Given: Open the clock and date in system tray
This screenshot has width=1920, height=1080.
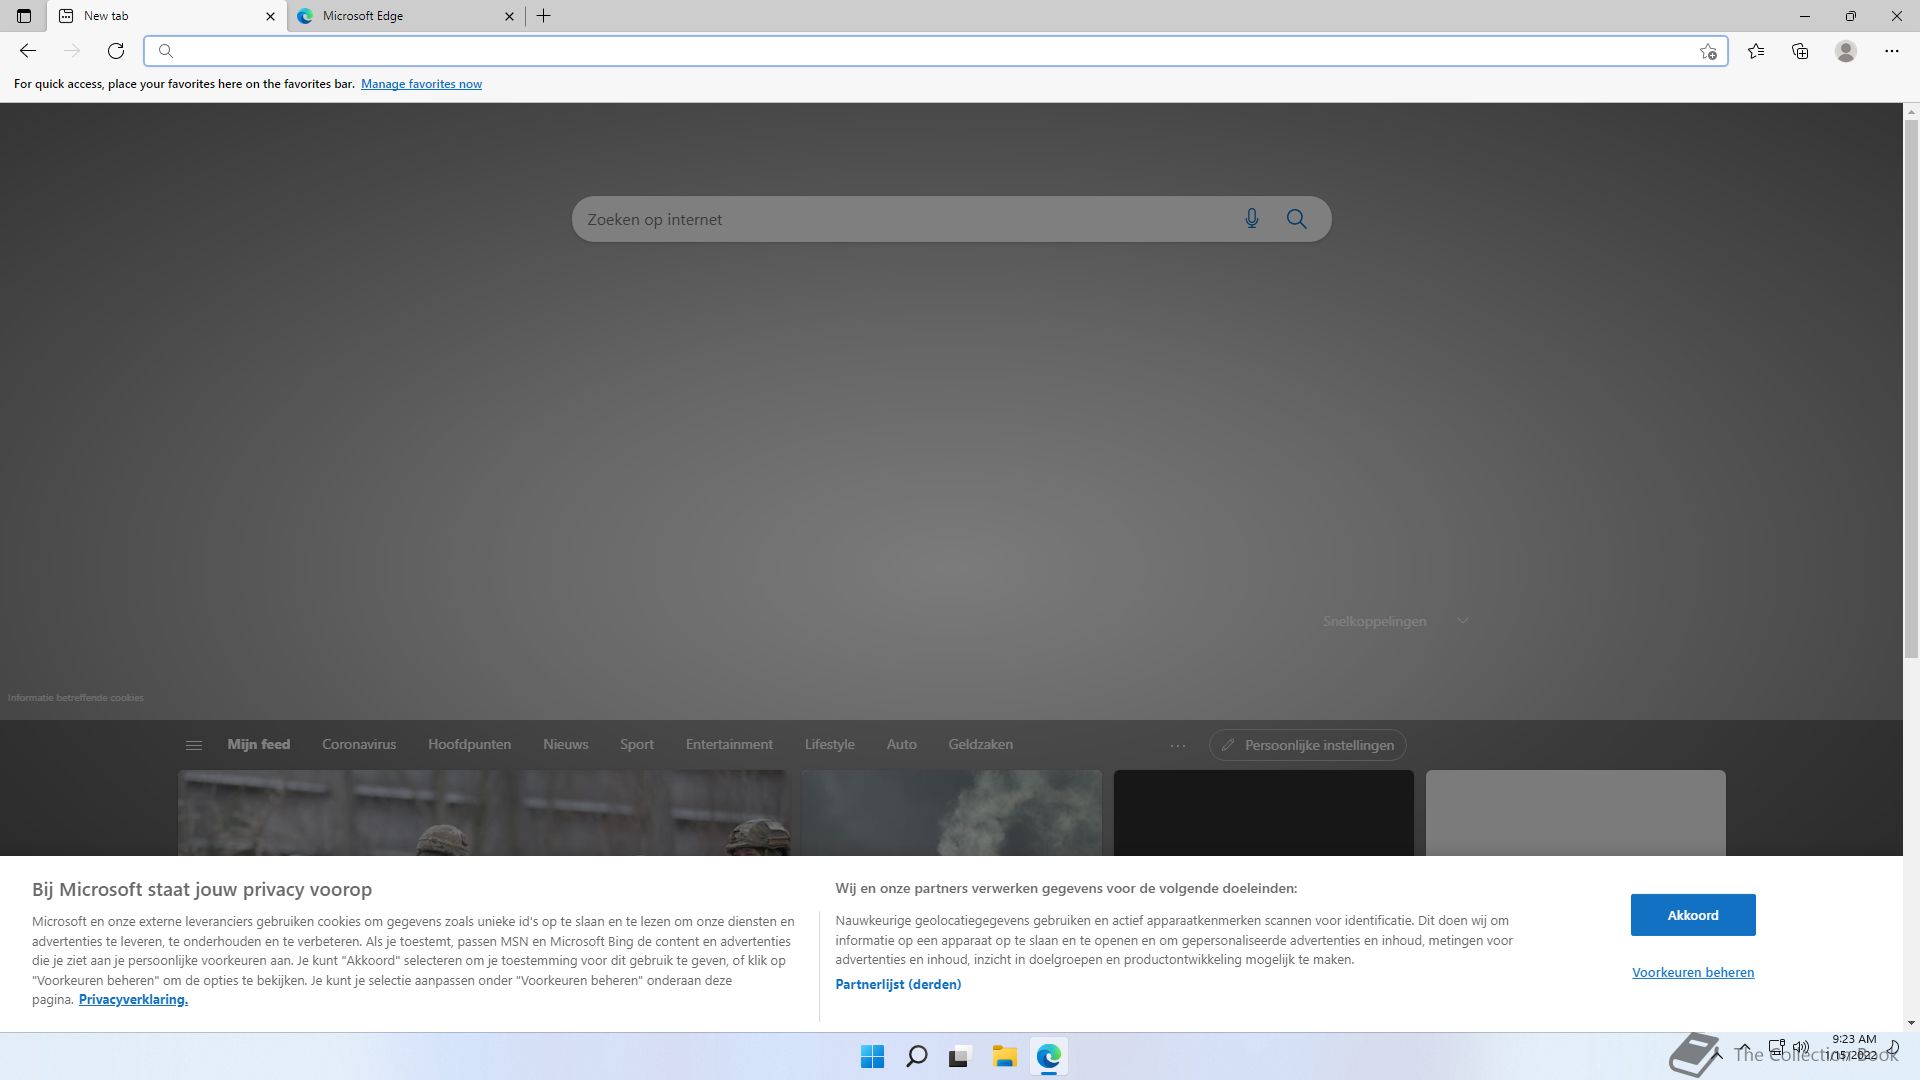Looking at the screenshot, I should pyautogui.click(x=1854, y=1047).
